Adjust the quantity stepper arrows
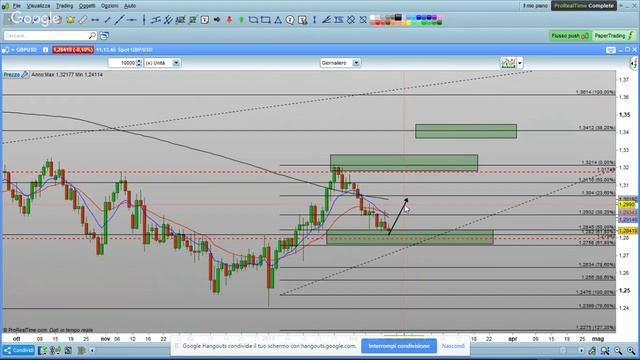This screenshot has width=640, height=360. 139,63
